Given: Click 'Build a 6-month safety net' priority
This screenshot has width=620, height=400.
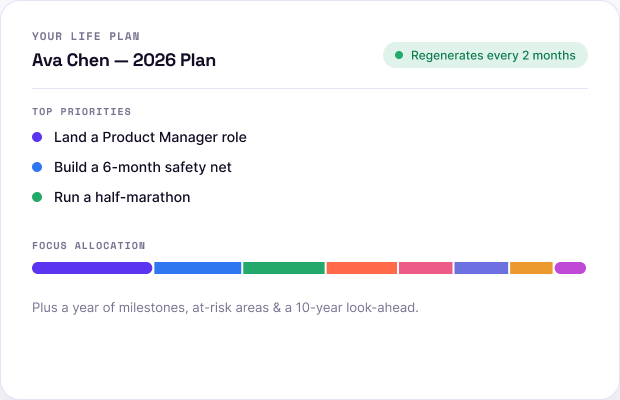Looking at the screenshot, I should pos(143,167).
